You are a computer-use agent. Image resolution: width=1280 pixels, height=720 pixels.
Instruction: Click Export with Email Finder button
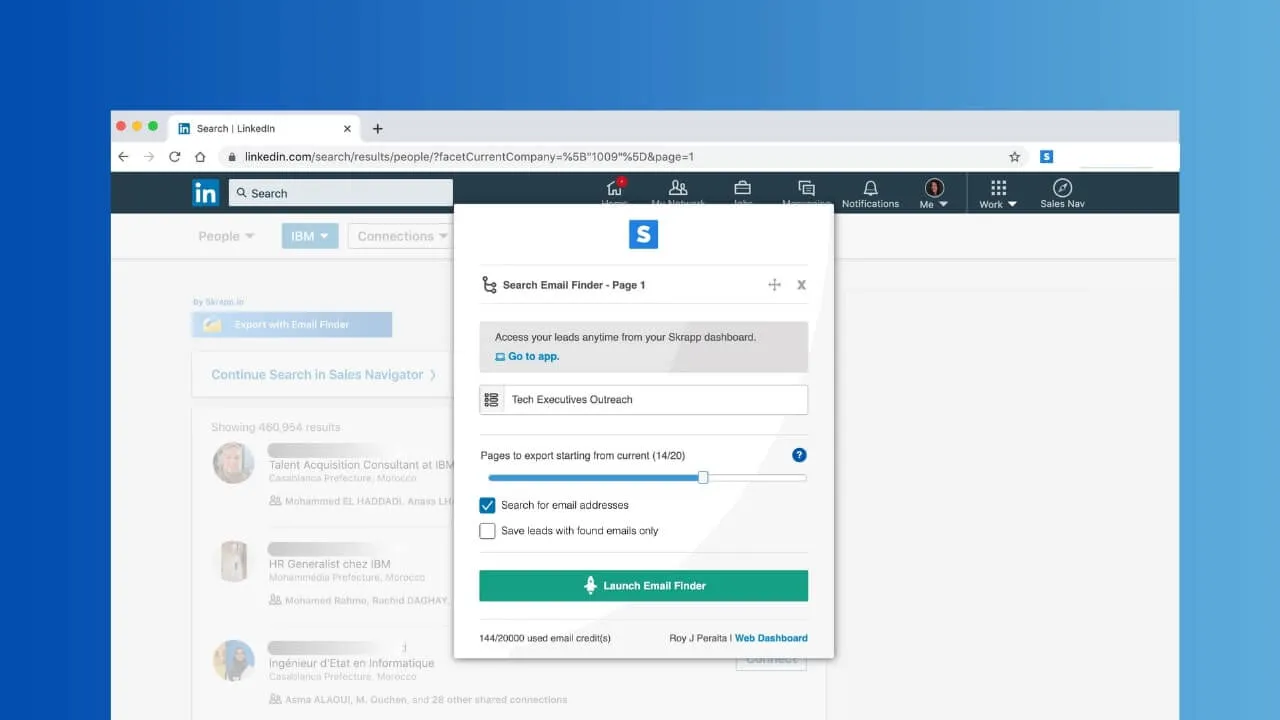(292, 325)
